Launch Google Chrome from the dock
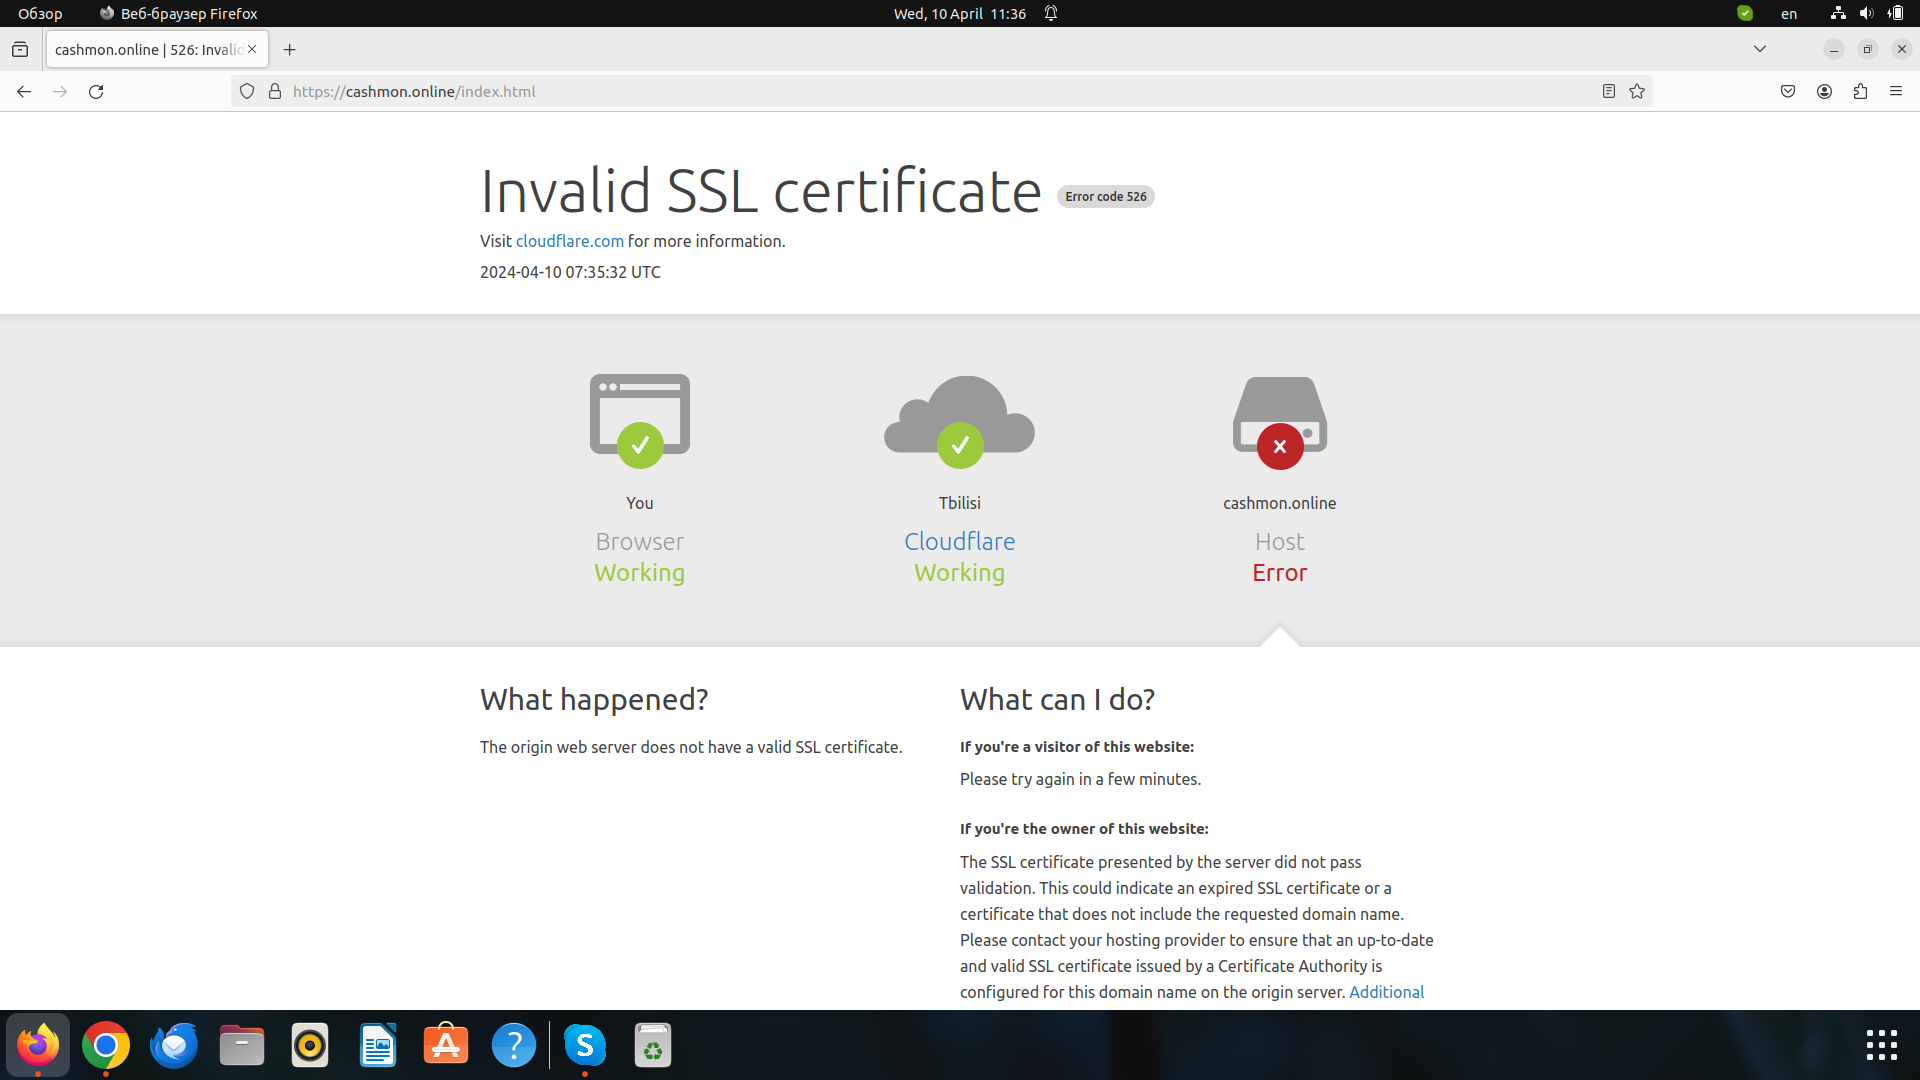The width and height of the screenshot is (1920, 1080). (x=106, y=1045)
